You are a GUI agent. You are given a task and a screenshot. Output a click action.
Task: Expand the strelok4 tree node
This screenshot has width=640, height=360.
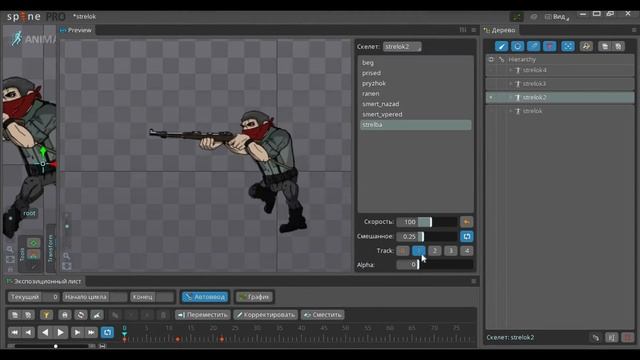[x=510, y=70]
